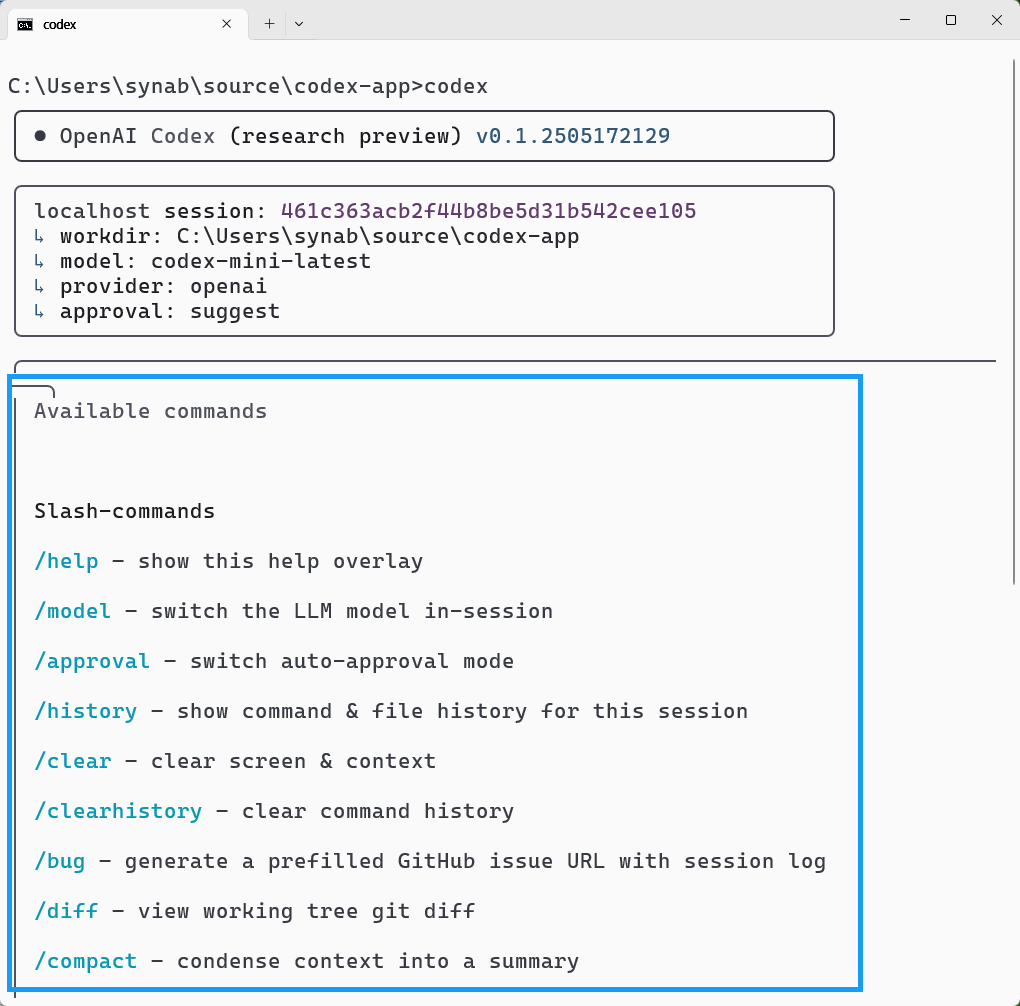Close the terminal window
This screenshot has width=1020, height=1006.
(996, 20)
